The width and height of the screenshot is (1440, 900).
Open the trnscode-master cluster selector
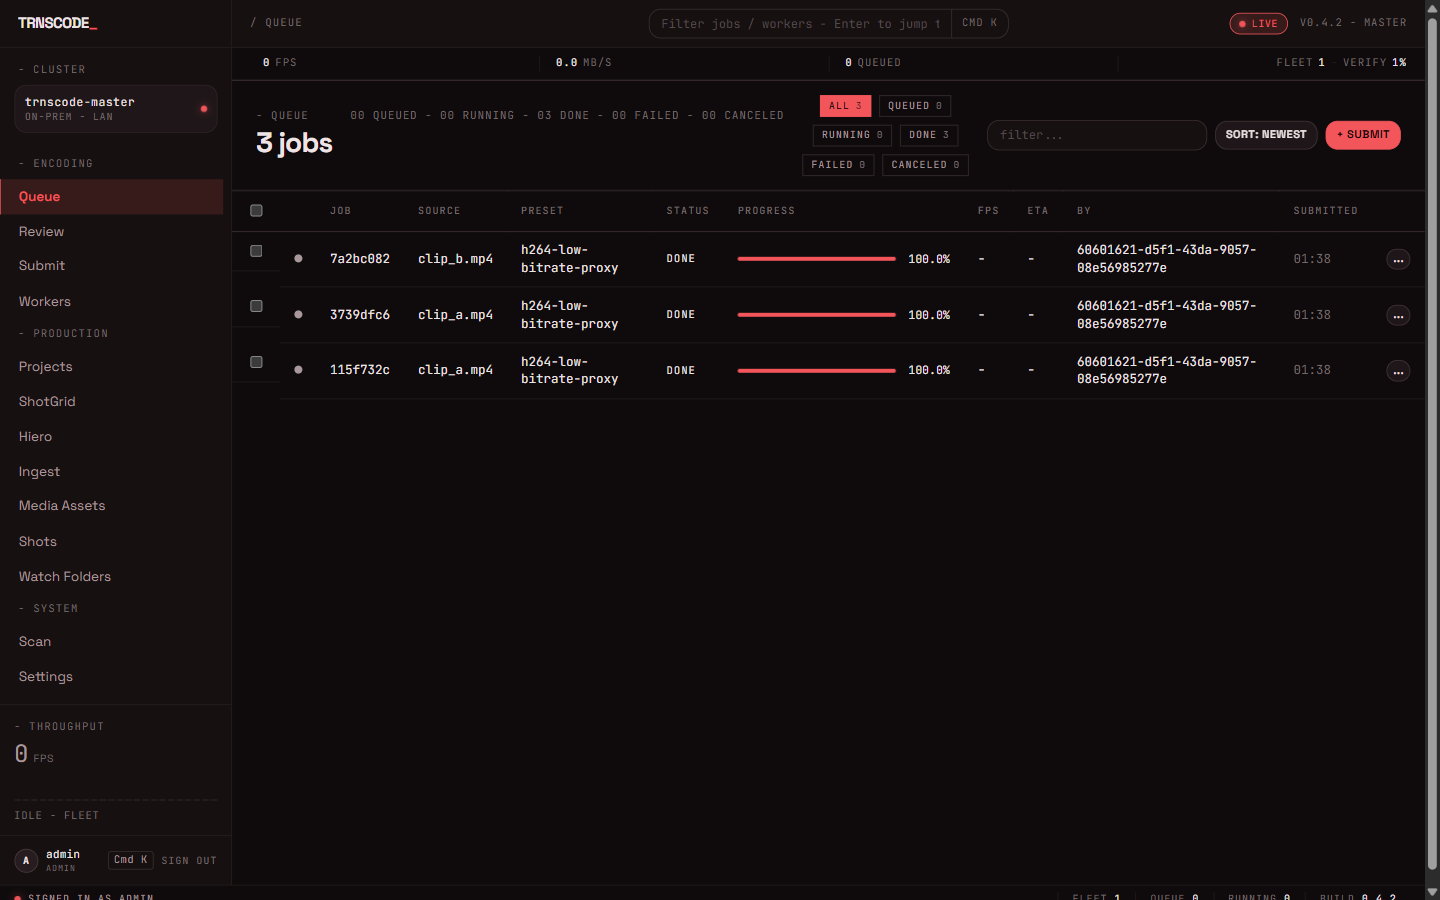pos(116,109)
